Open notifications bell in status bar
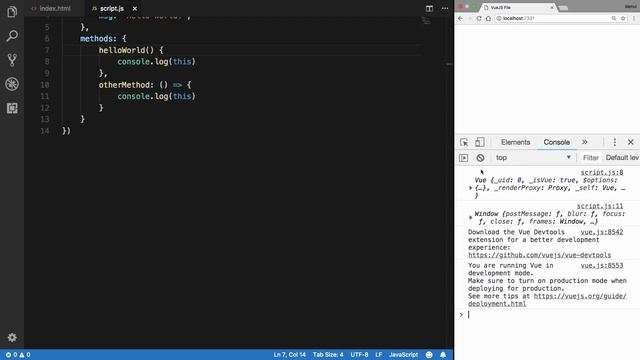The image size is (640, 360). click(443, 355)
